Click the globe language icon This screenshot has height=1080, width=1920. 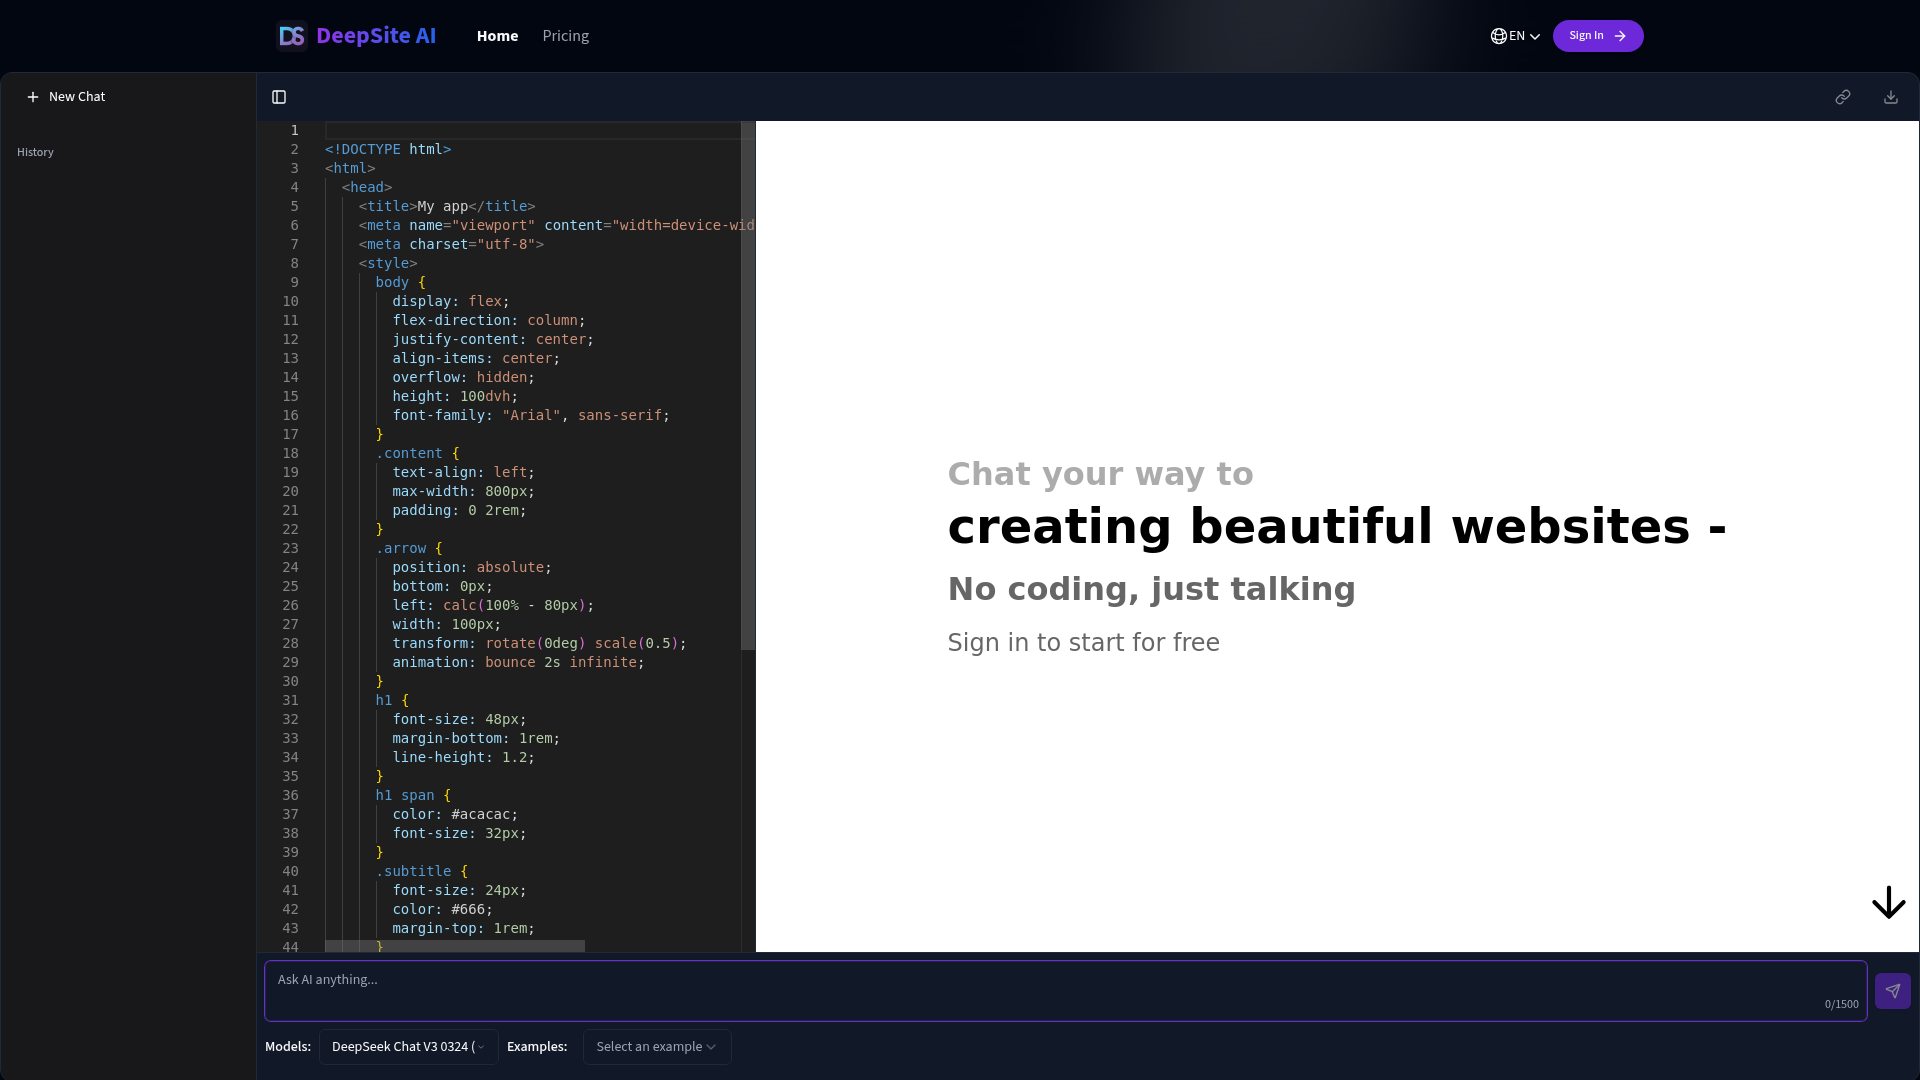(x=1498, y=36)
